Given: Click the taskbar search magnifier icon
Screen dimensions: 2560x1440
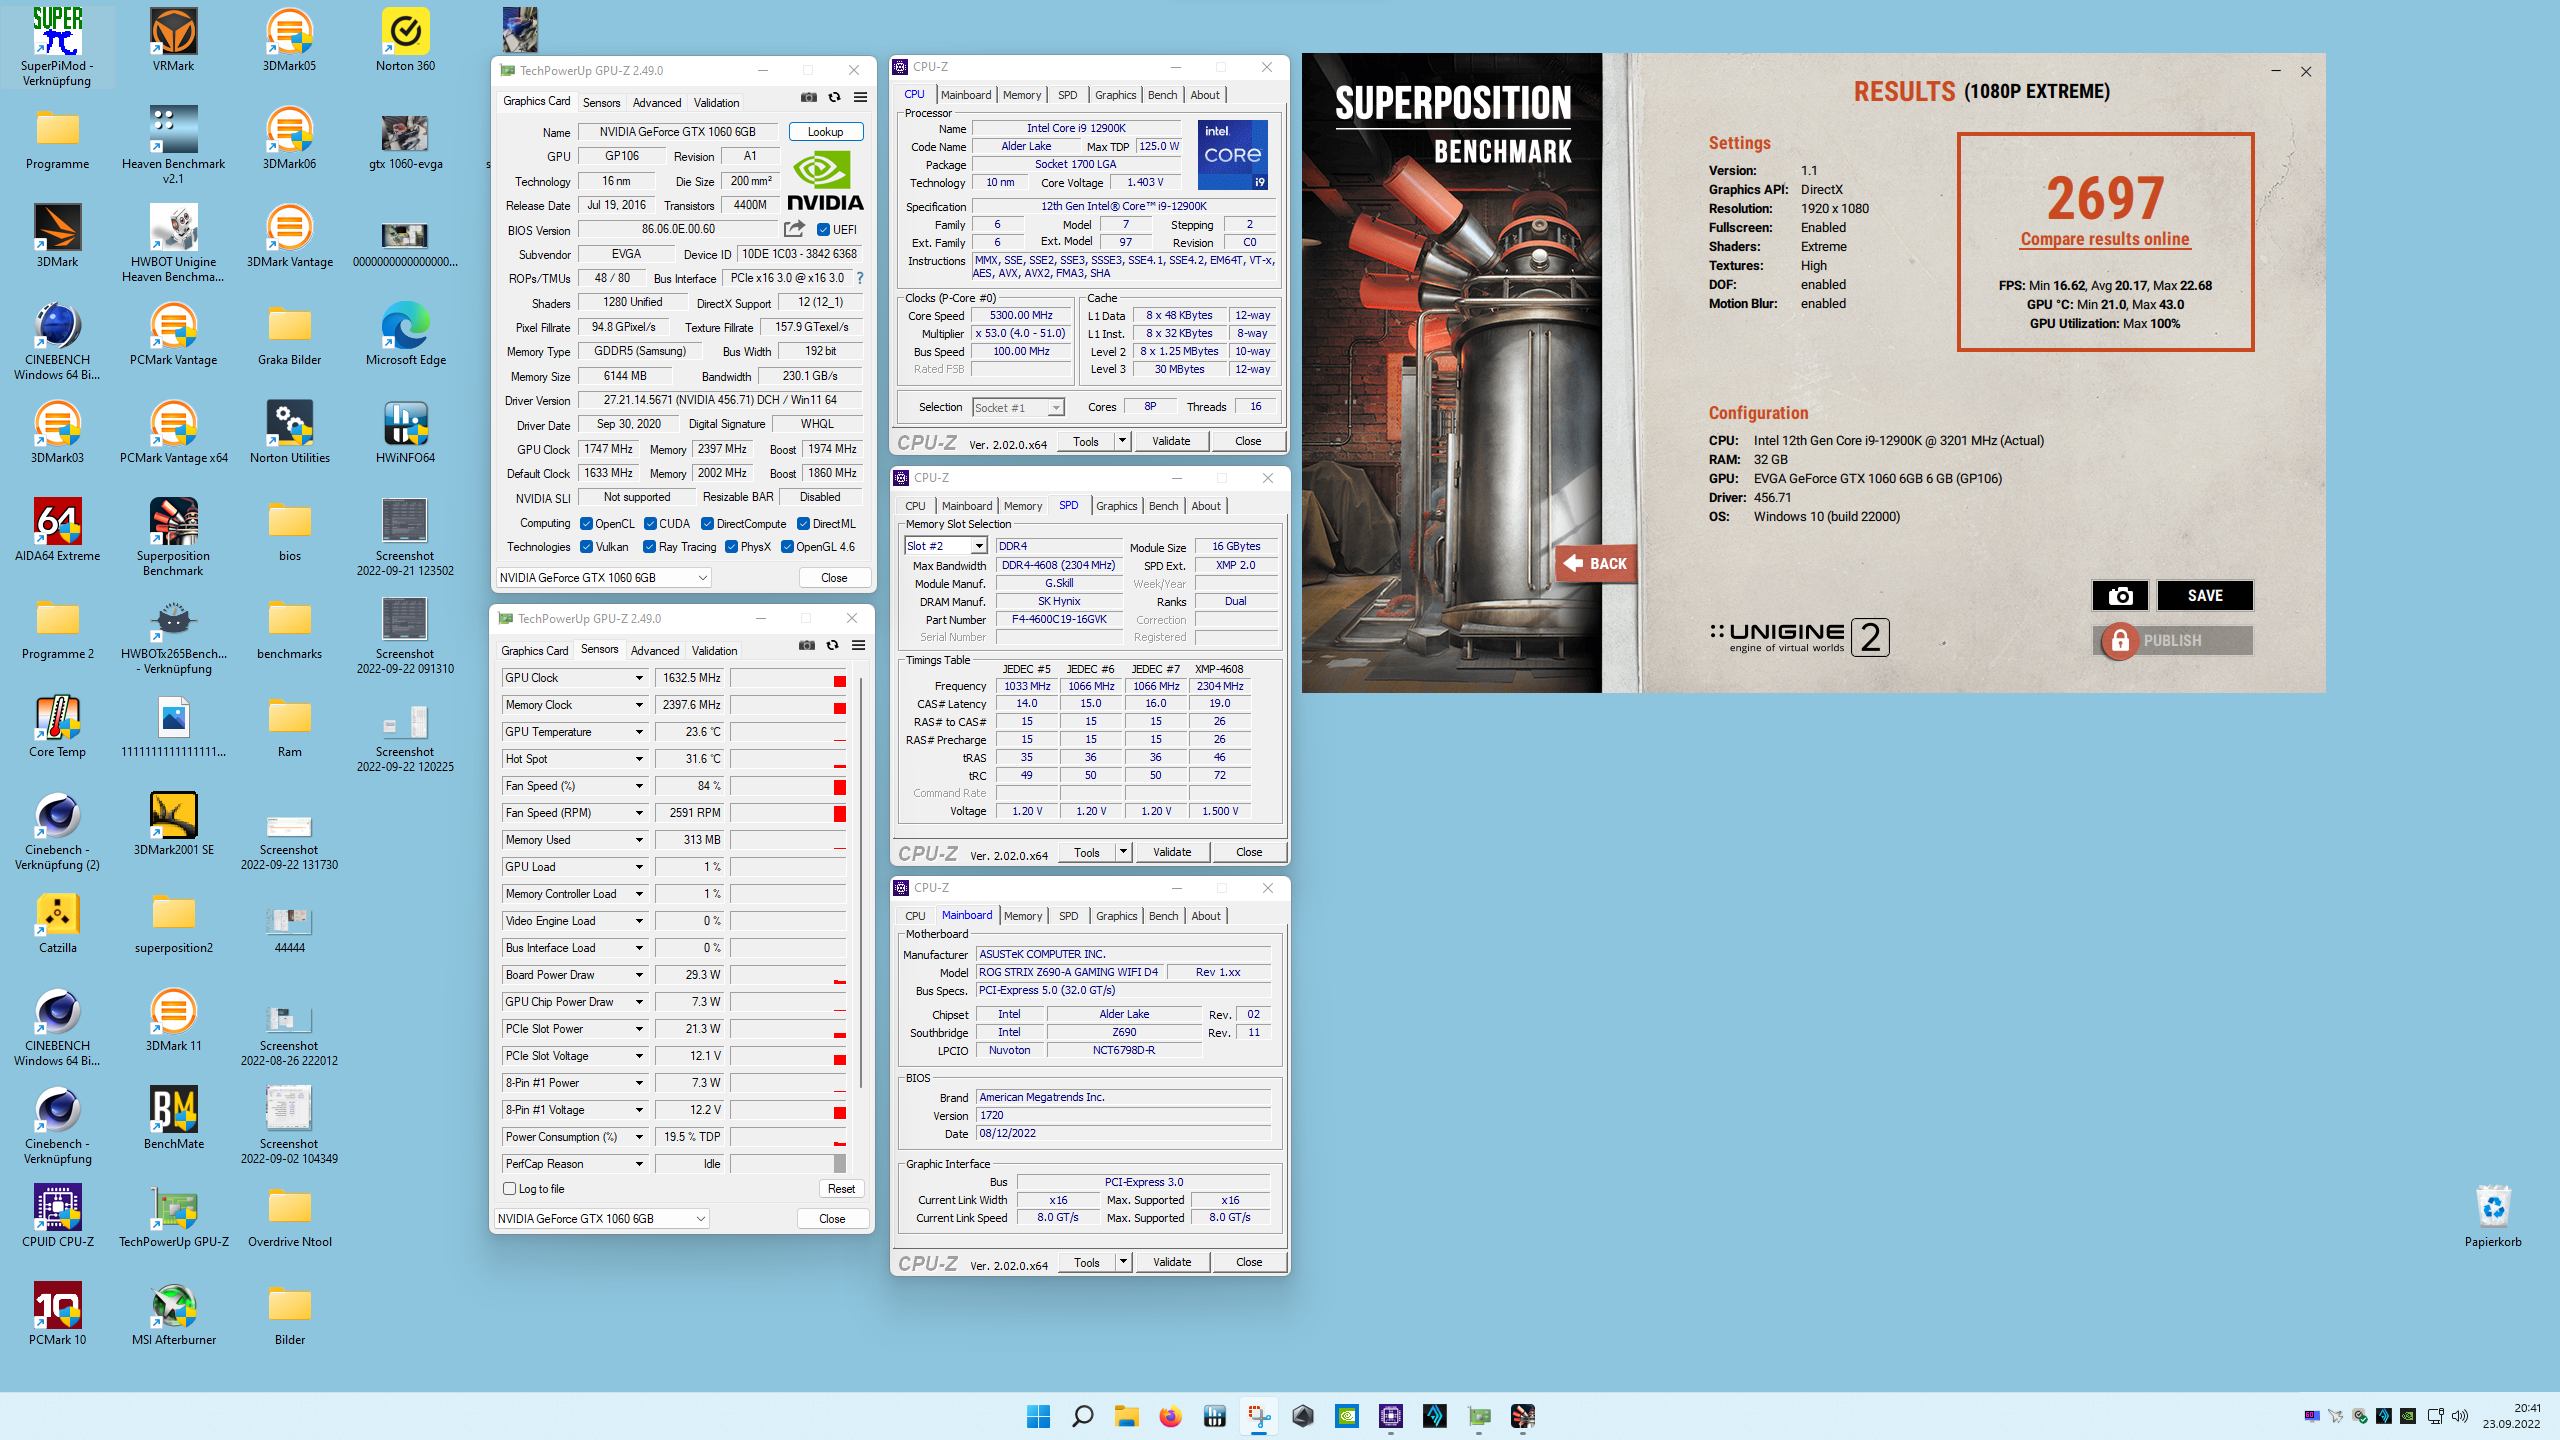Looking at the screenshot, I should (x=1082, y=1416).
